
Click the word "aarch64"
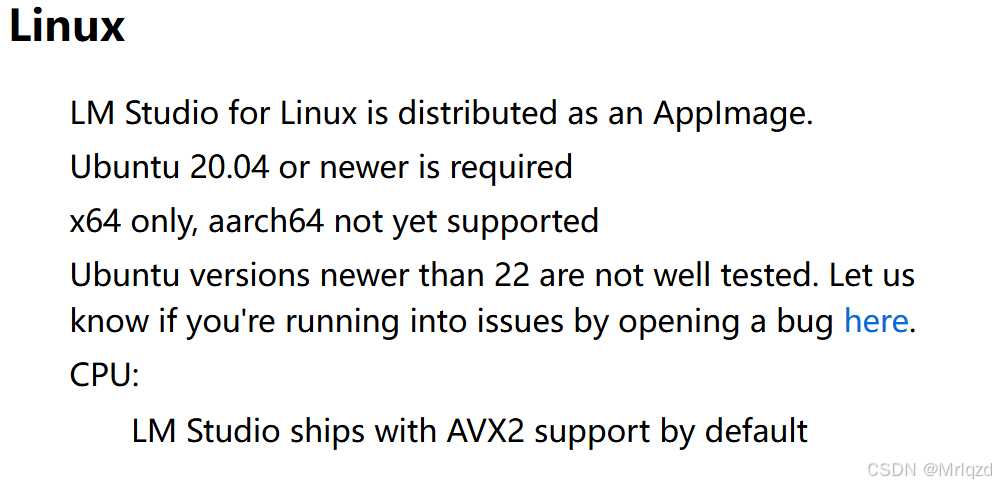pos(266,220)
